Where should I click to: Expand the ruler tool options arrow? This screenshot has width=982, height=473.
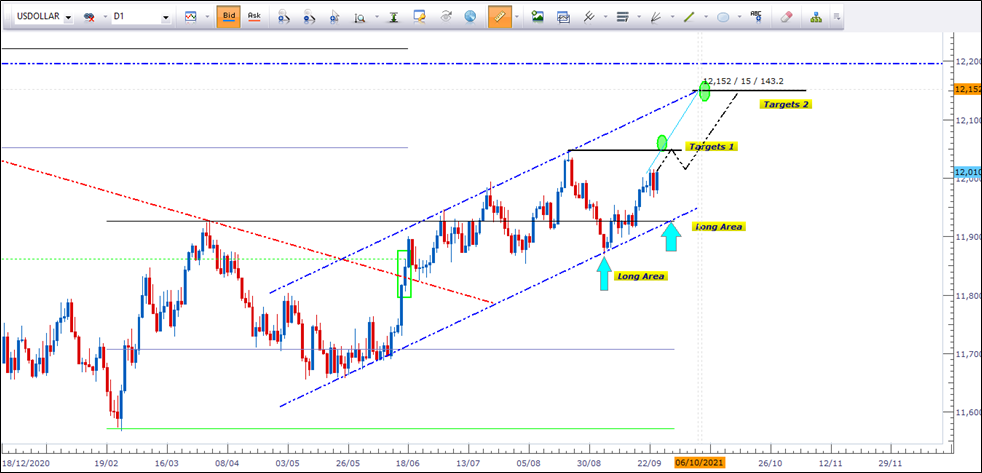point(516,17)
